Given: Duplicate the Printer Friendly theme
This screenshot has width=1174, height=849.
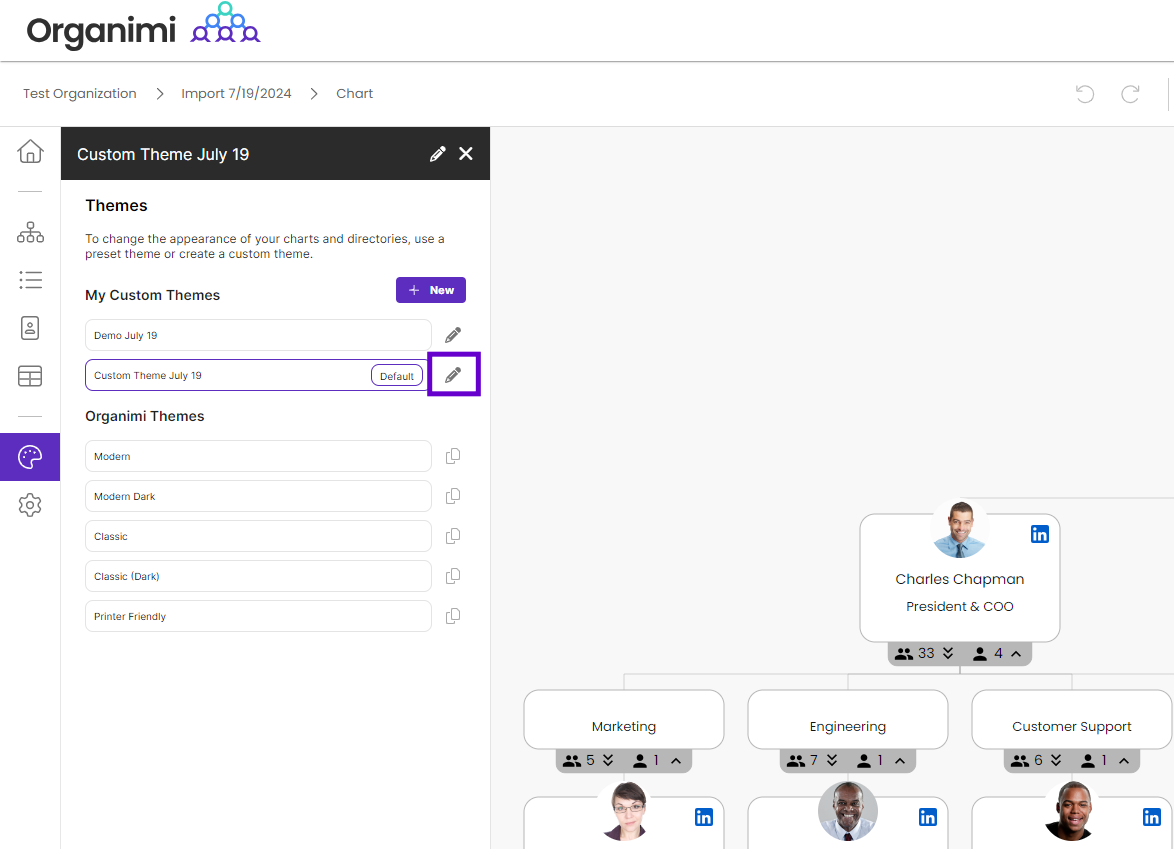Looking at the screenshot, I should (x=453, y=616).
